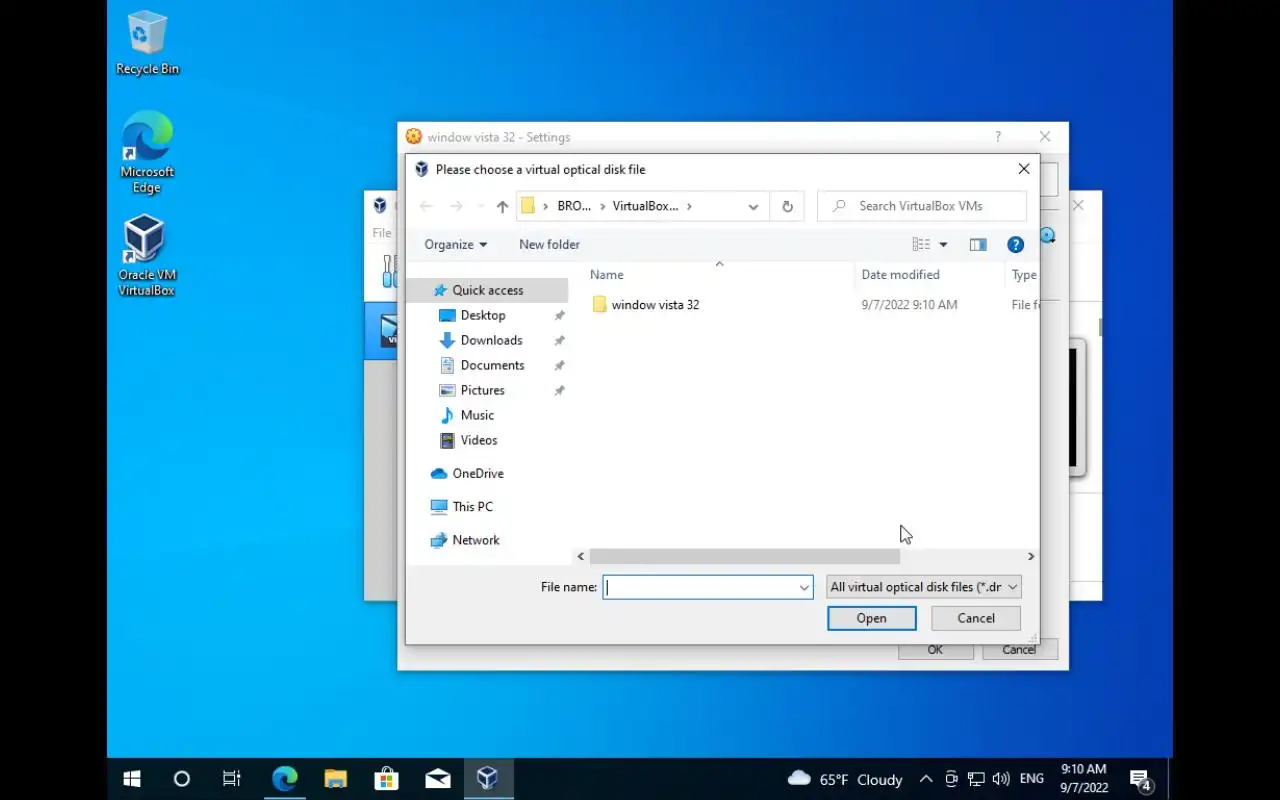
Task: Open the Oracle VM VirtualBox desktop shortcut
Action: click(147, 256)
